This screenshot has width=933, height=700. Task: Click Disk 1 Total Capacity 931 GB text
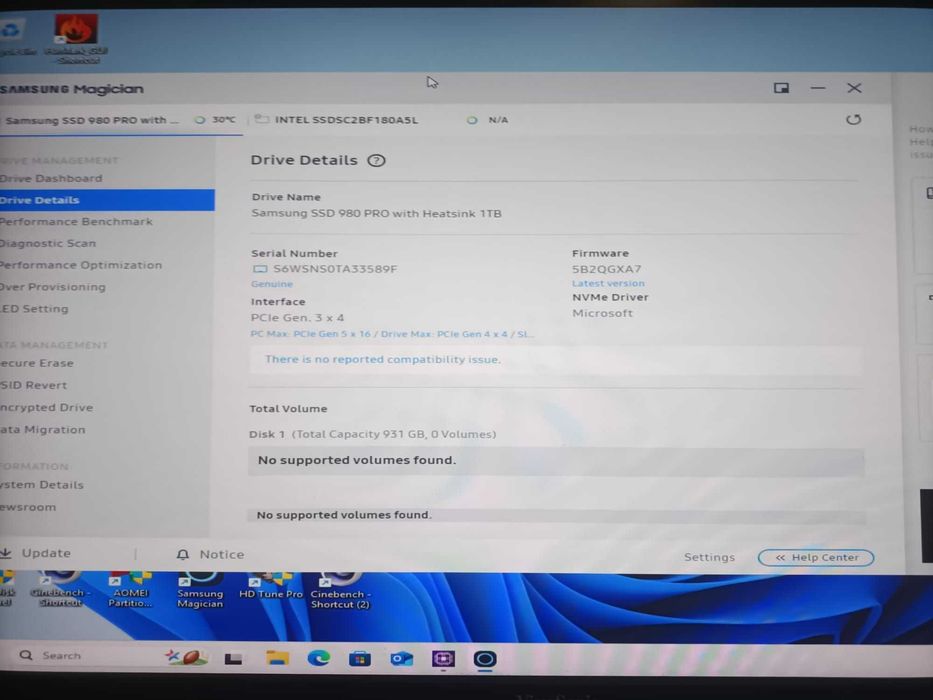372,434
